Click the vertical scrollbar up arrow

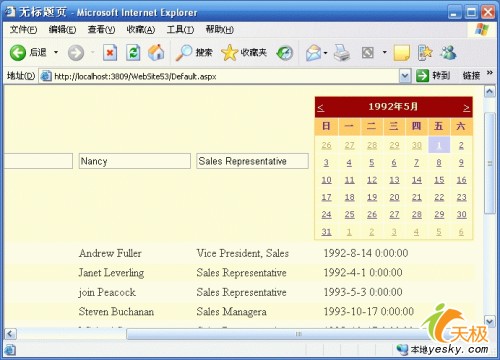coord(489,91)
